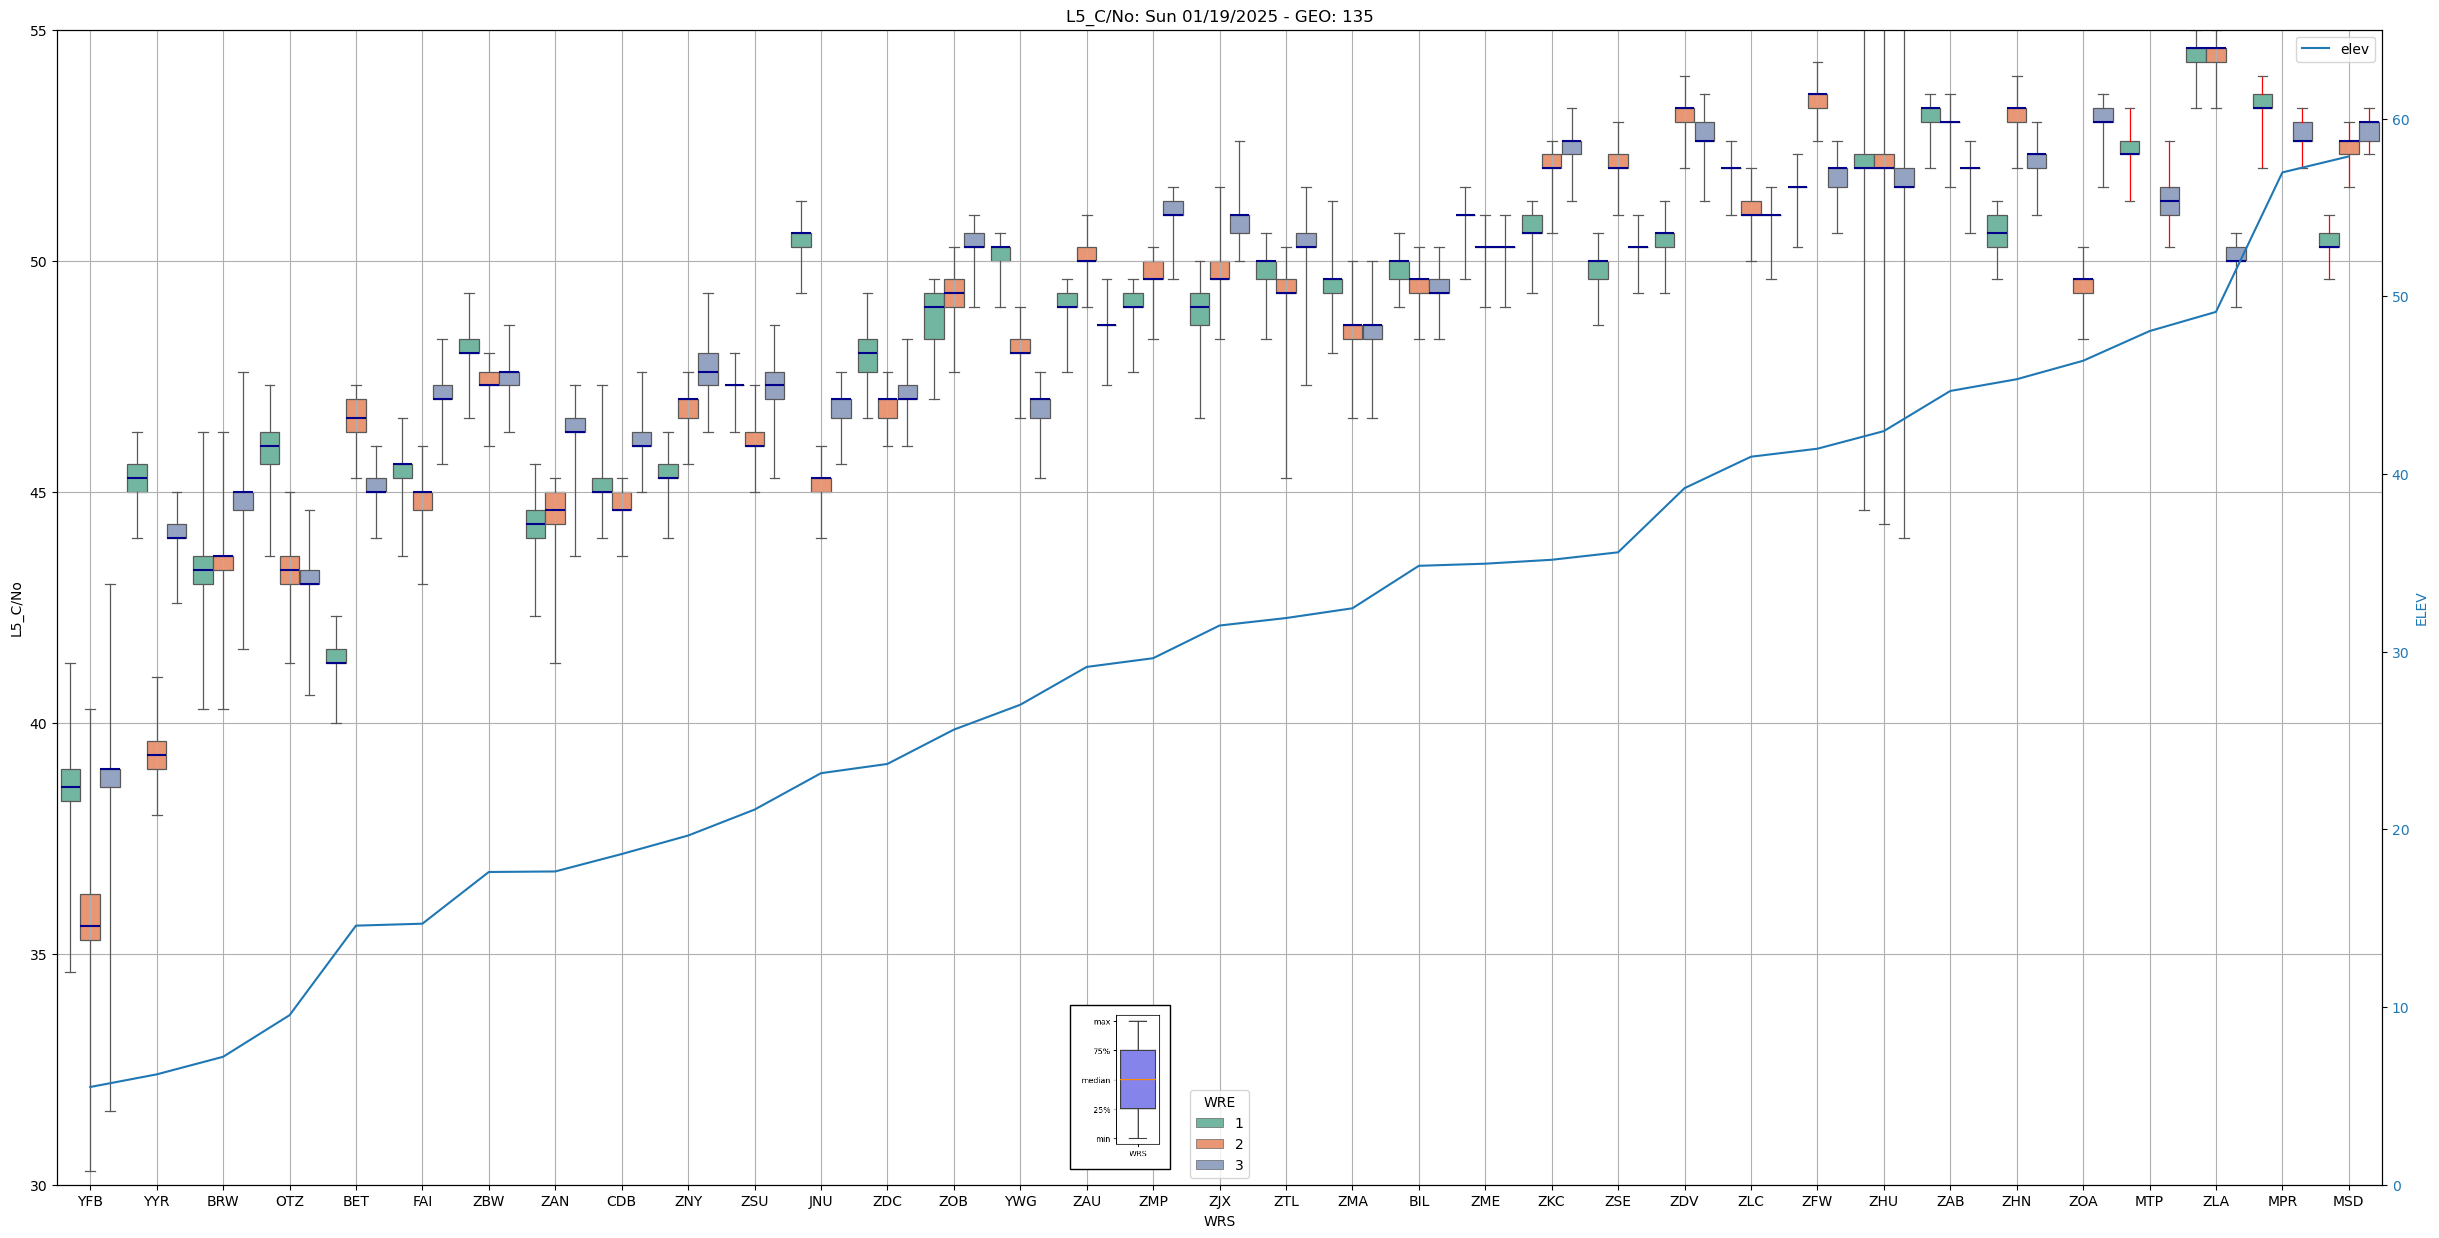Click the ZAN station tick label

click(x=555, y=1201)
